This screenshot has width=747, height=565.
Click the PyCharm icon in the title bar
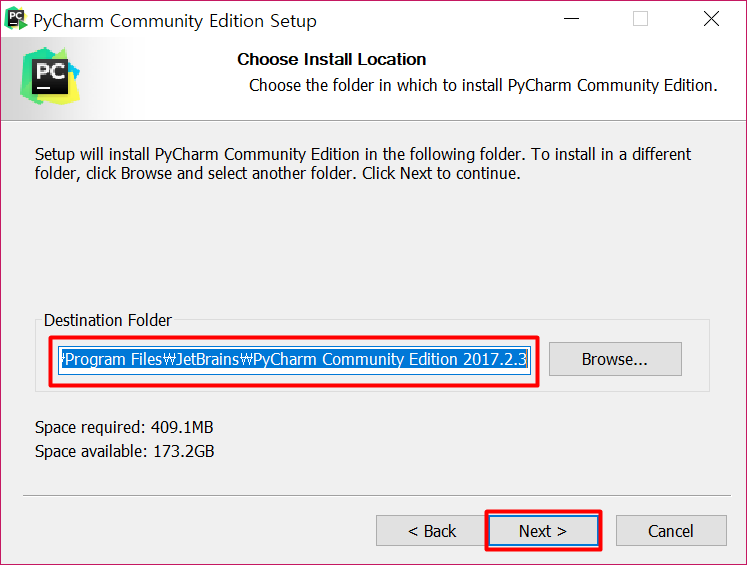(16, 19)
